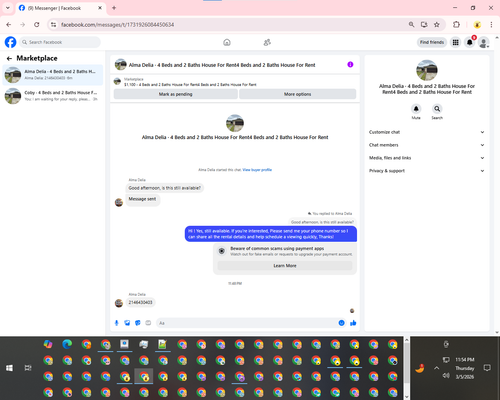Click Find friends button
Viewport: 500px width, 400px height.
[432, 42]
